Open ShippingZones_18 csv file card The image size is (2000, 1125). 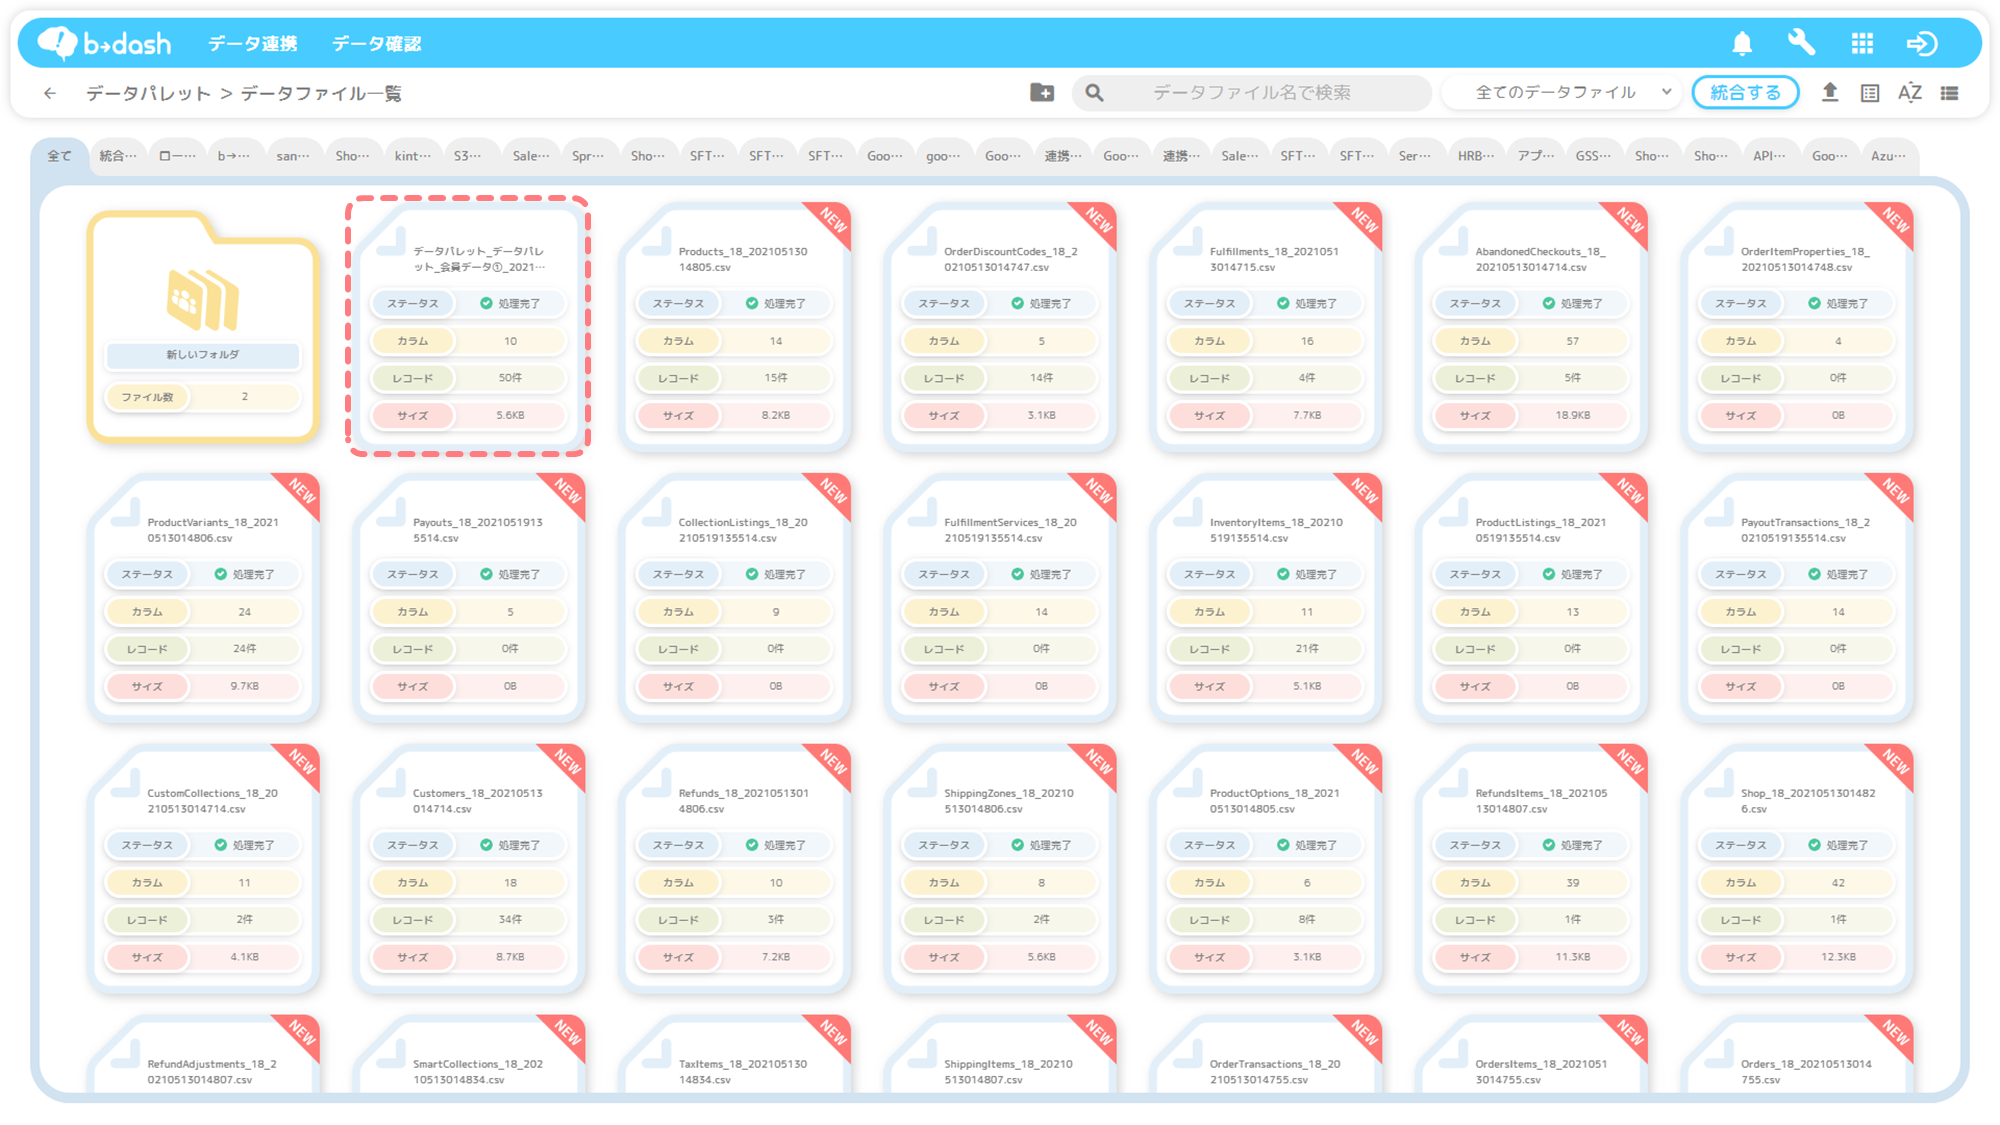pos(1000,868)
